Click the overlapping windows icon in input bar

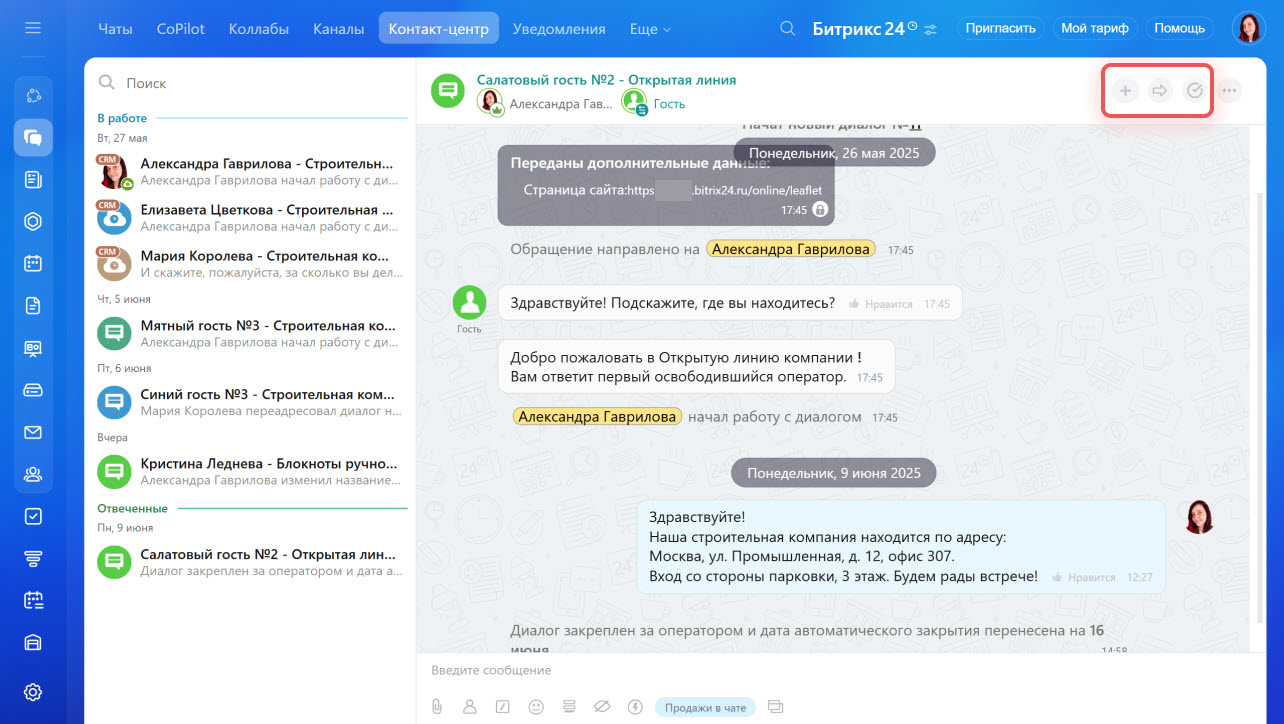(774, 707)
